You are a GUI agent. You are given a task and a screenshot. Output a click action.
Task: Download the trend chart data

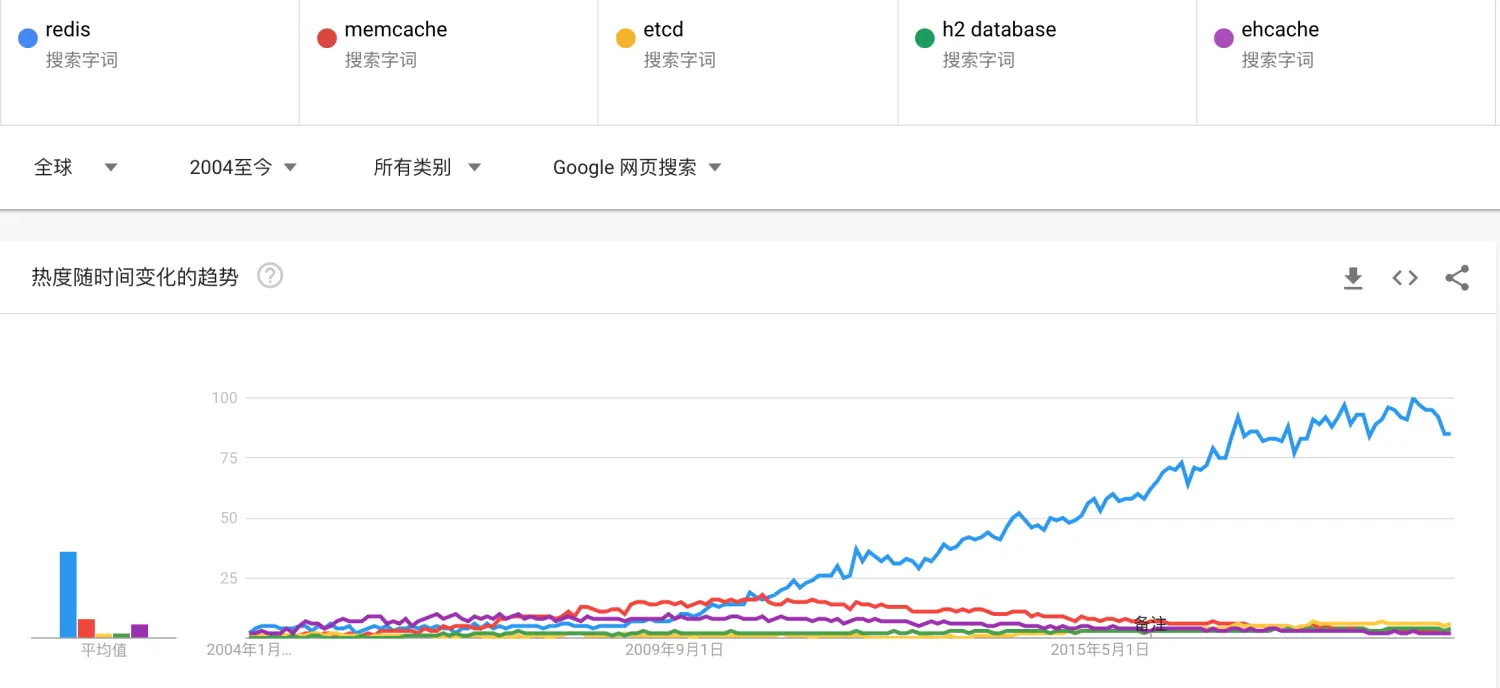(x=1353, y=278)
